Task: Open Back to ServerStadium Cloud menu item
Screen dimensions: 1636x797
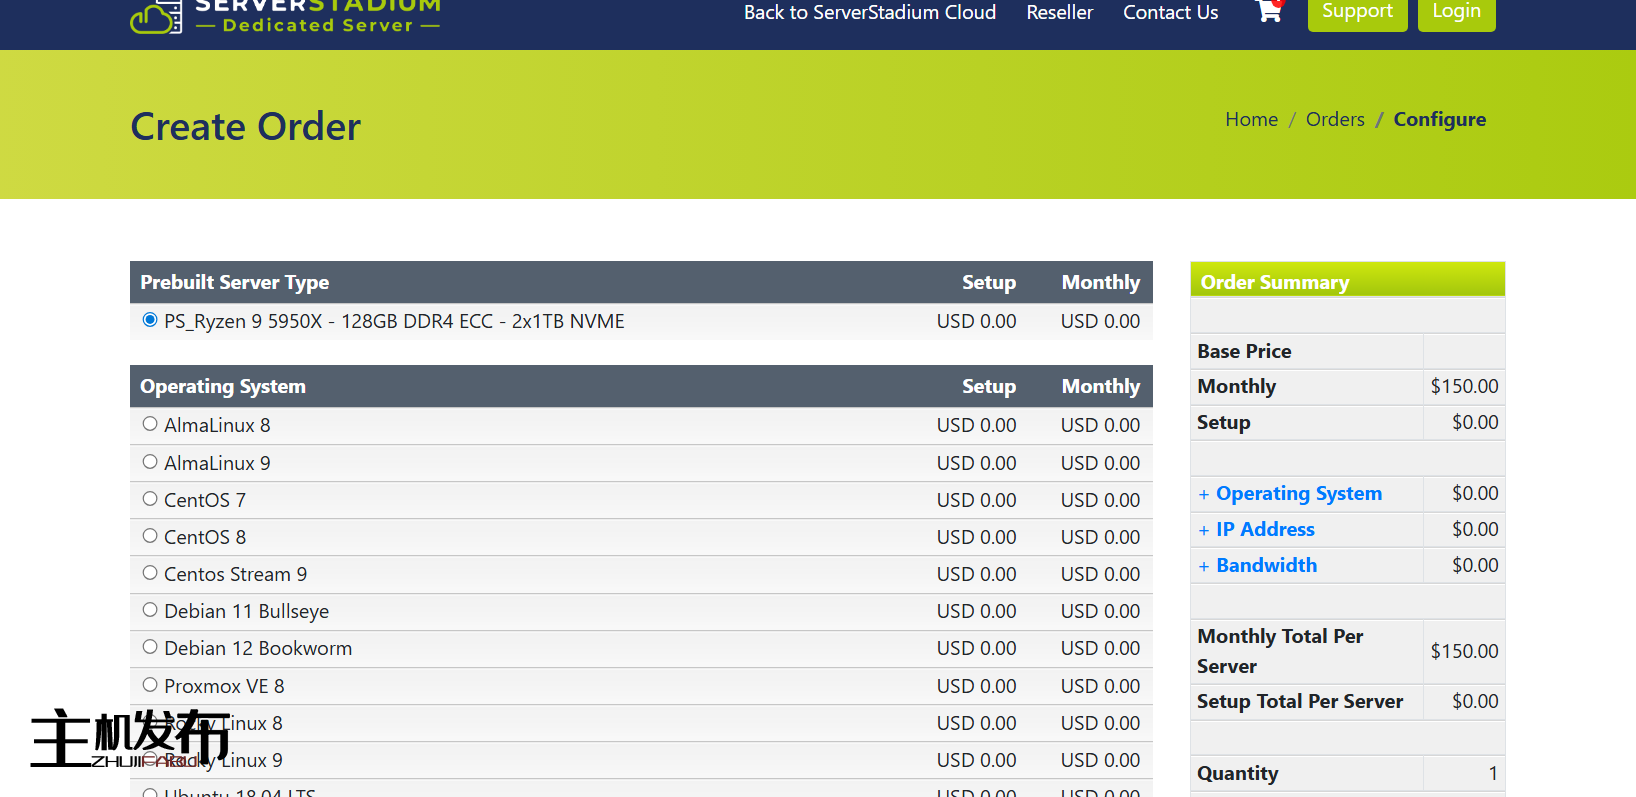Action: 869,13
